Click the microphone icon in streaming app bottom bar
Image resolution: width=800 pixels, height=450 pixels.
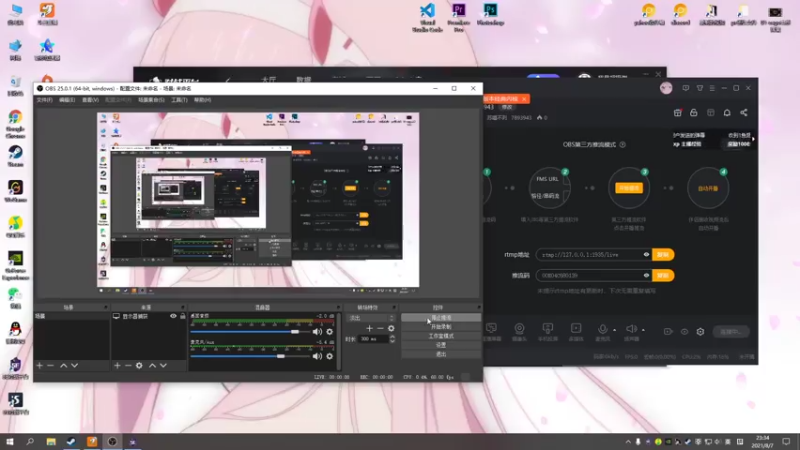click(603, 329)
